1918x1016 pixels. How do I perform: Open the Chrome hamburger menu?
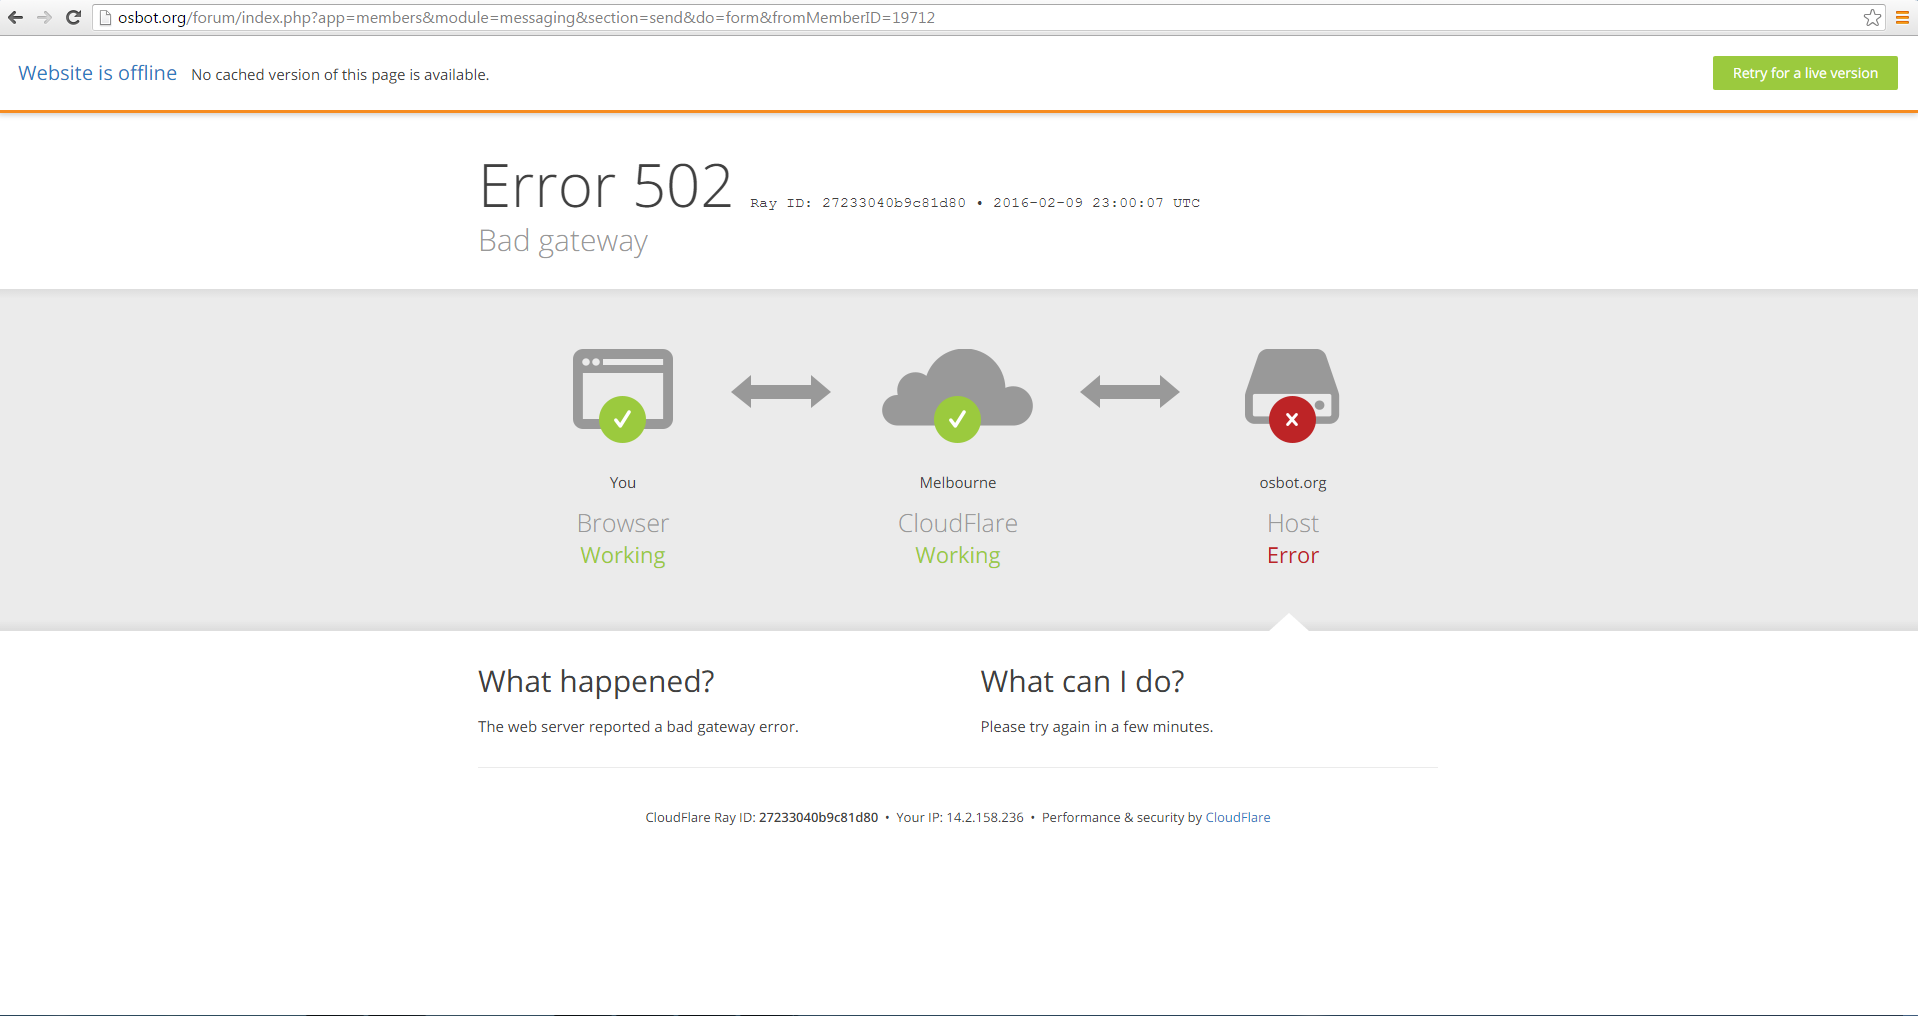point(1902,17)
